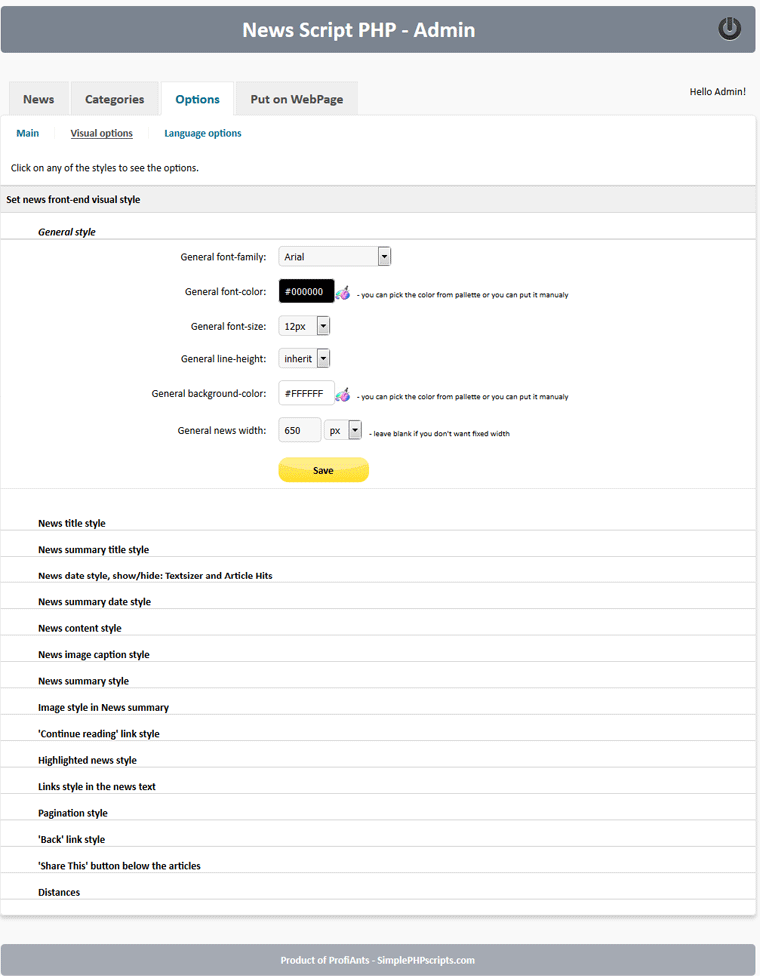Expand News date style, Textsizer section
The width and height of the screenshot is (760, 978).
[155, 576]
